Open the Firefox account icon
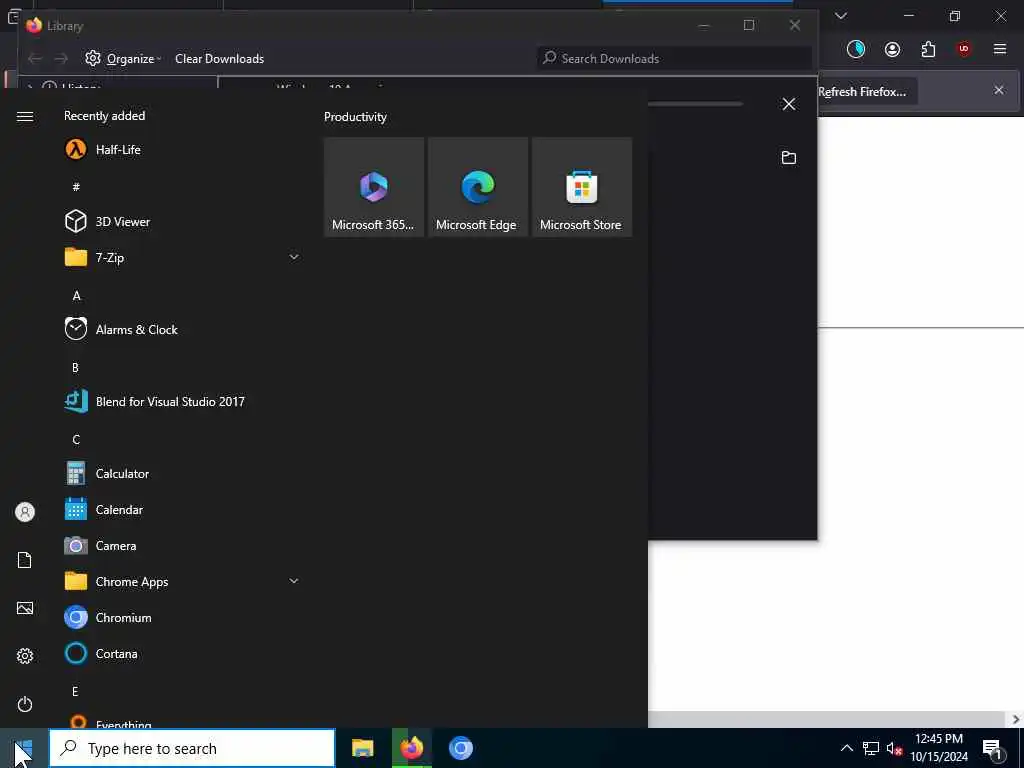Viewport: 1024px width, 768px height. click(892, 49)
